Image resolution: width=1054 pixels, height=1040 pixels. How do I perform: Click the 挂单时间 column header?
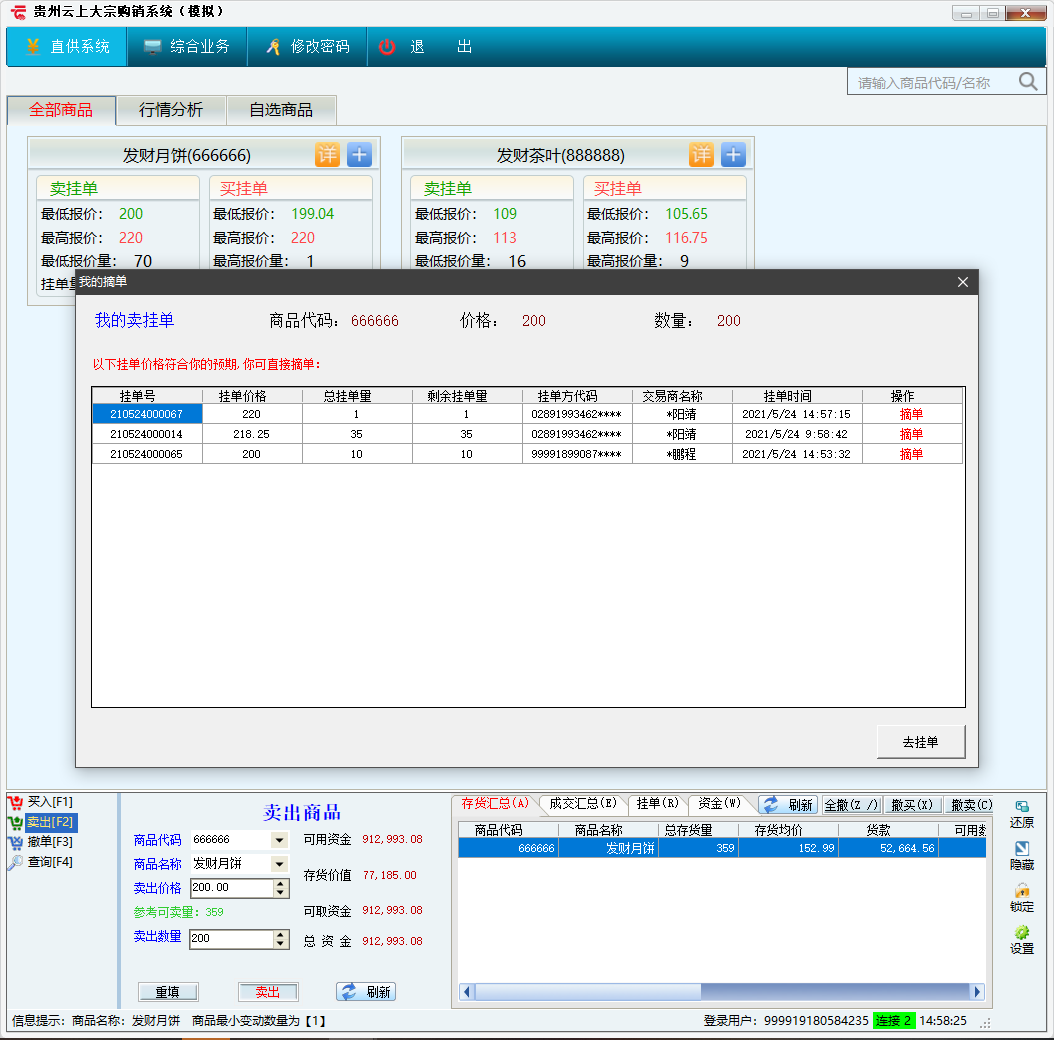tap(797, 396)
